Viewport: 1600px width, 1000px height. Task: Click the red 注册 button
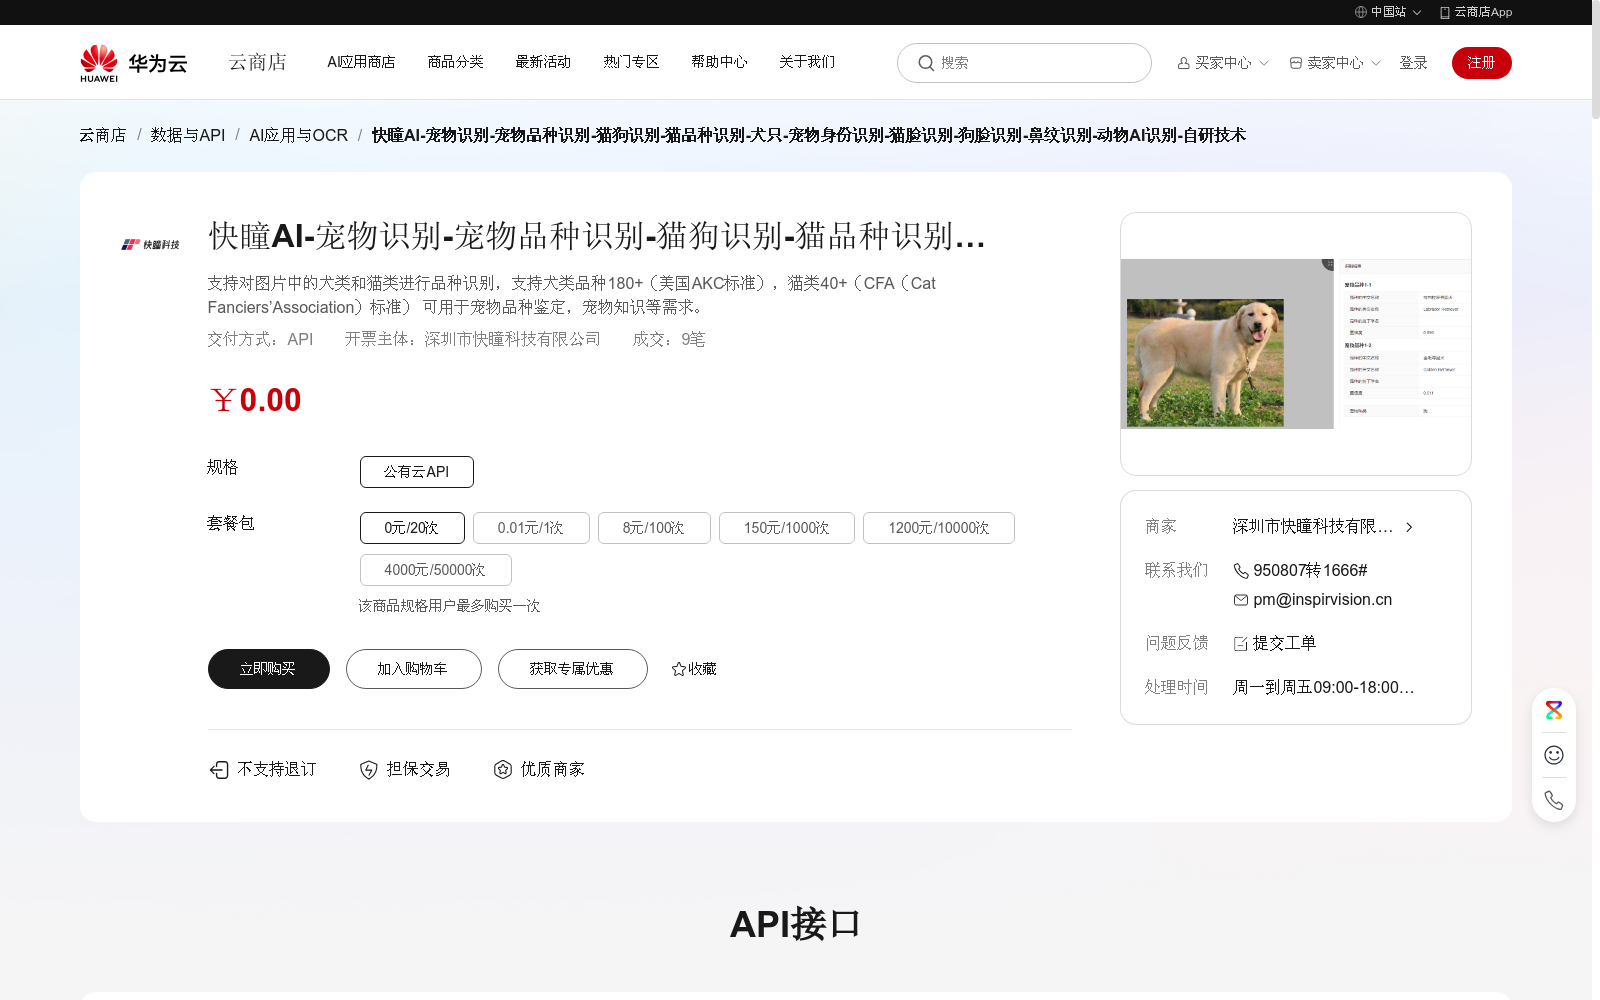(x=1481, y=63)
